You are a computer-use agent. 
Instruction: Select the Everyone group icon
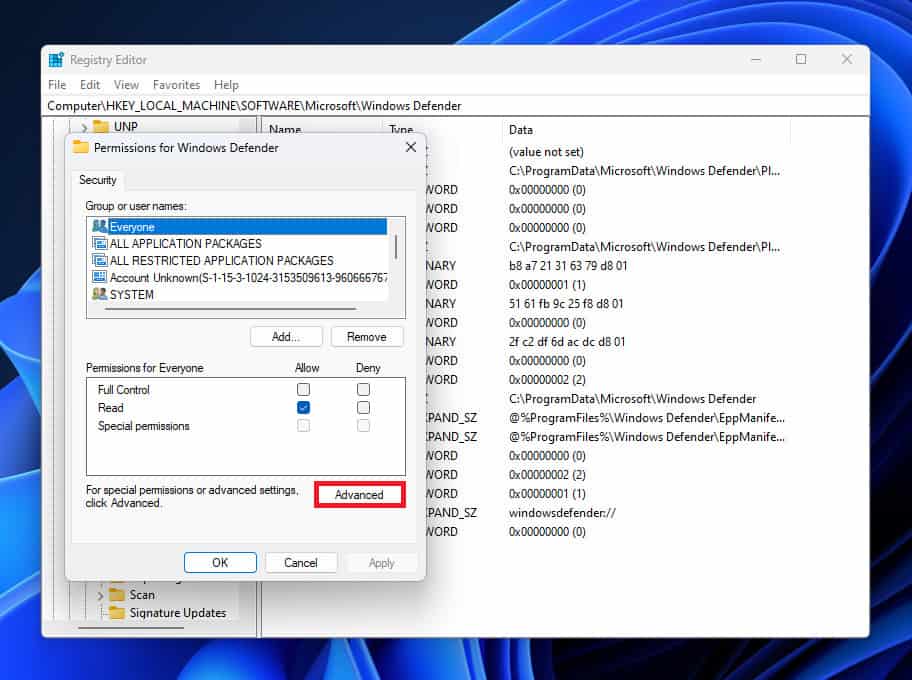[99, 226]
